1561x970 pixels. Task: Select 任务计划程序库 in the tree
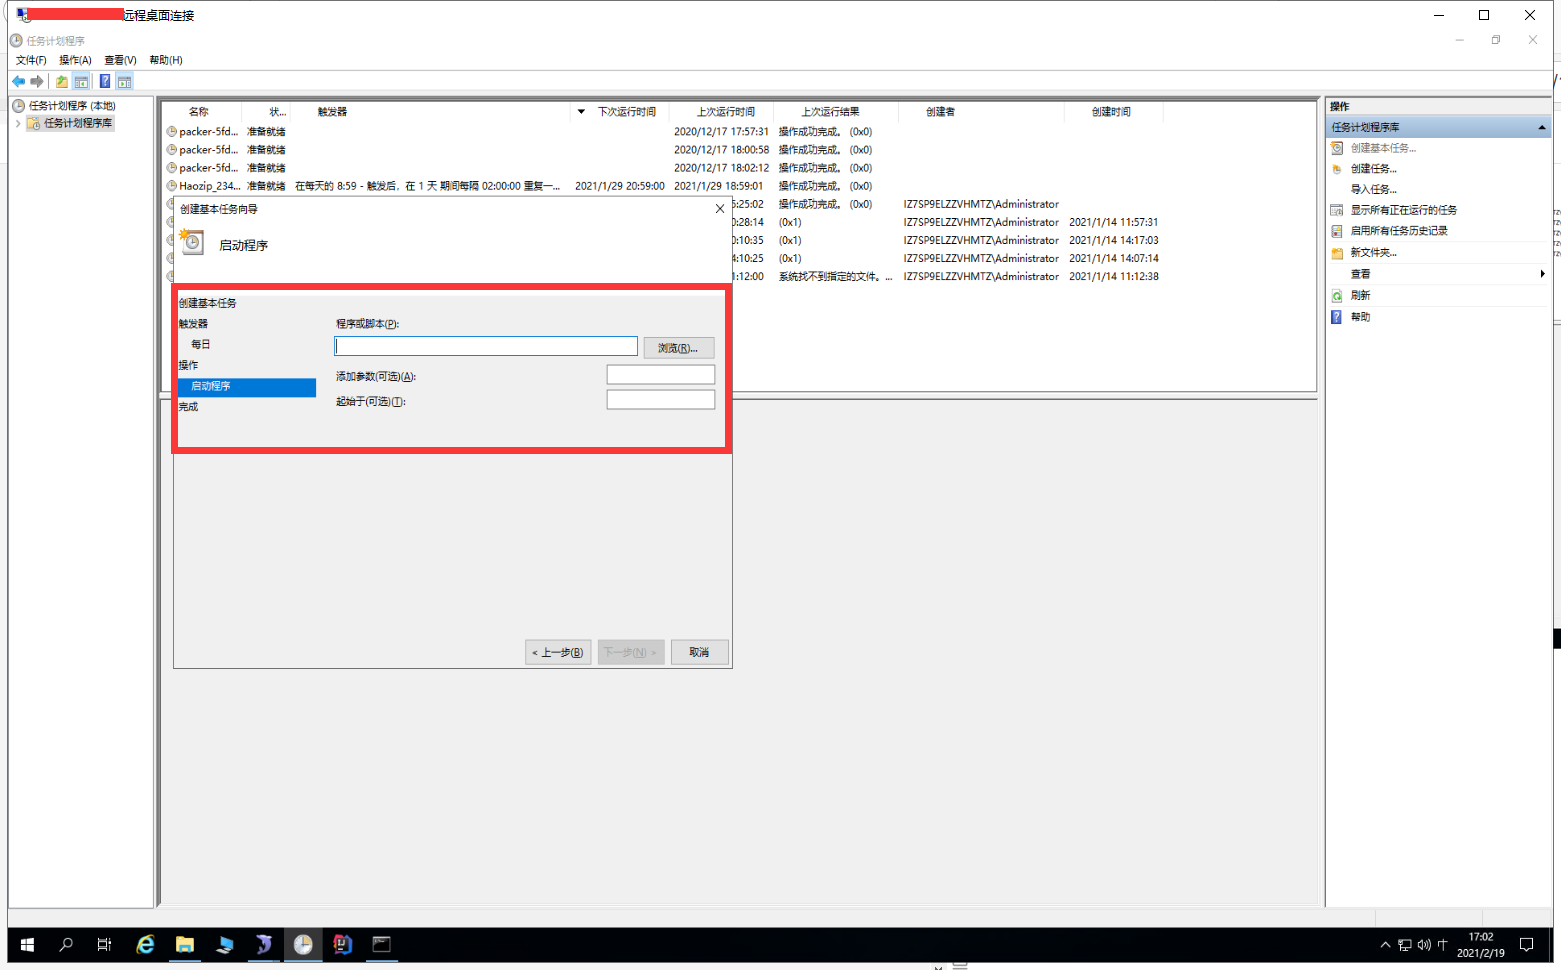pos(78,123)
